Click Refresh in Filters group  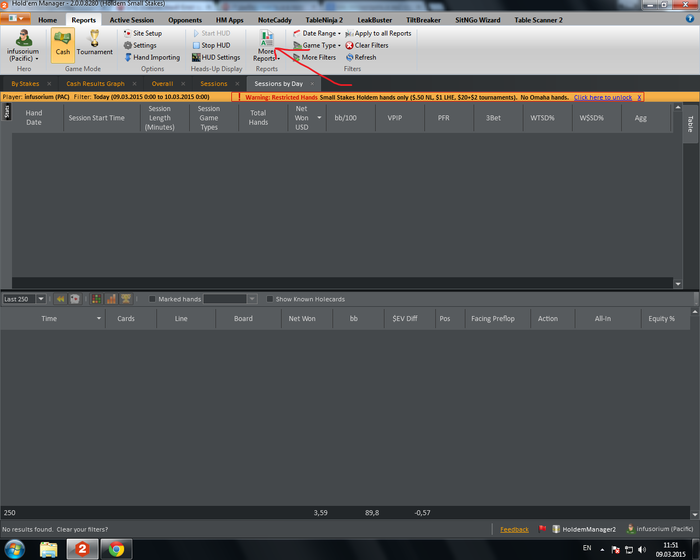361,58
